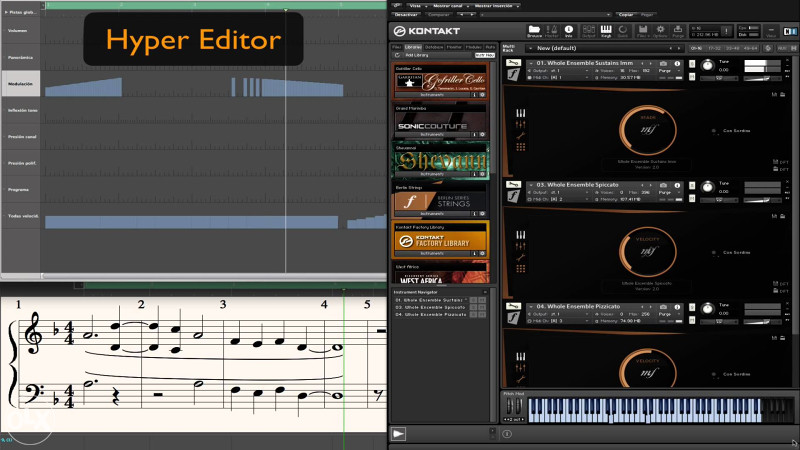Open settings gear of Gofriller Cello library

click(x=482, y=95)
